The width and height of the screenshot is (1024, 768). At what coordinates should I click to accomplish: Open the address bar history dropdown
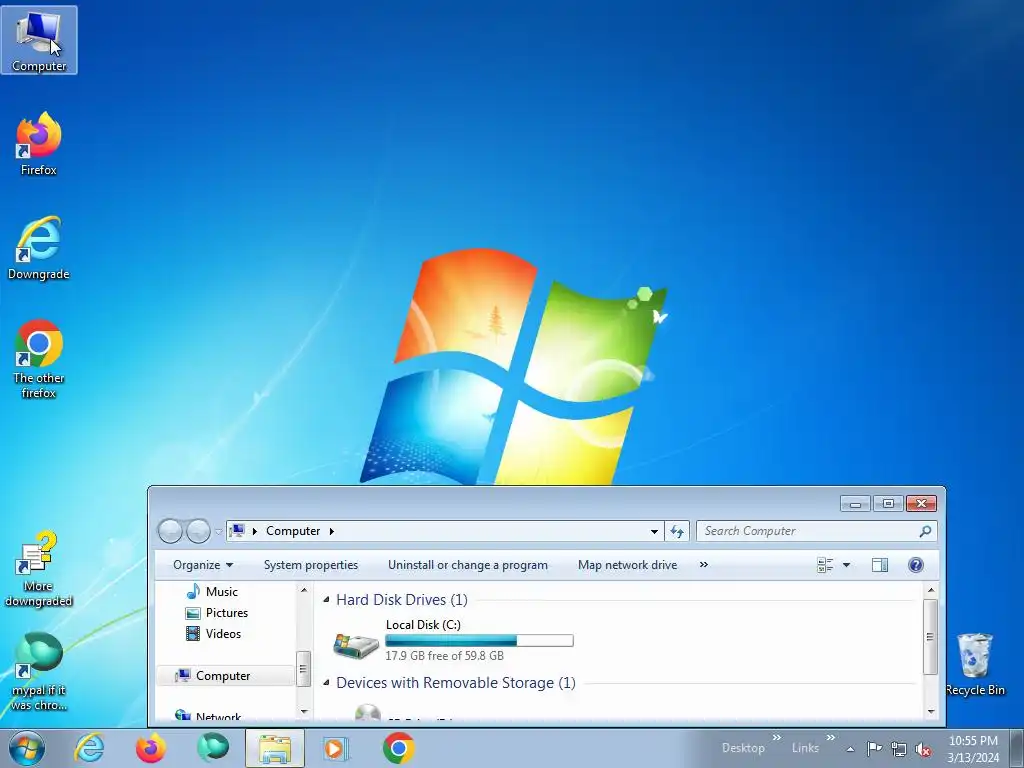(x=654, y=532)
